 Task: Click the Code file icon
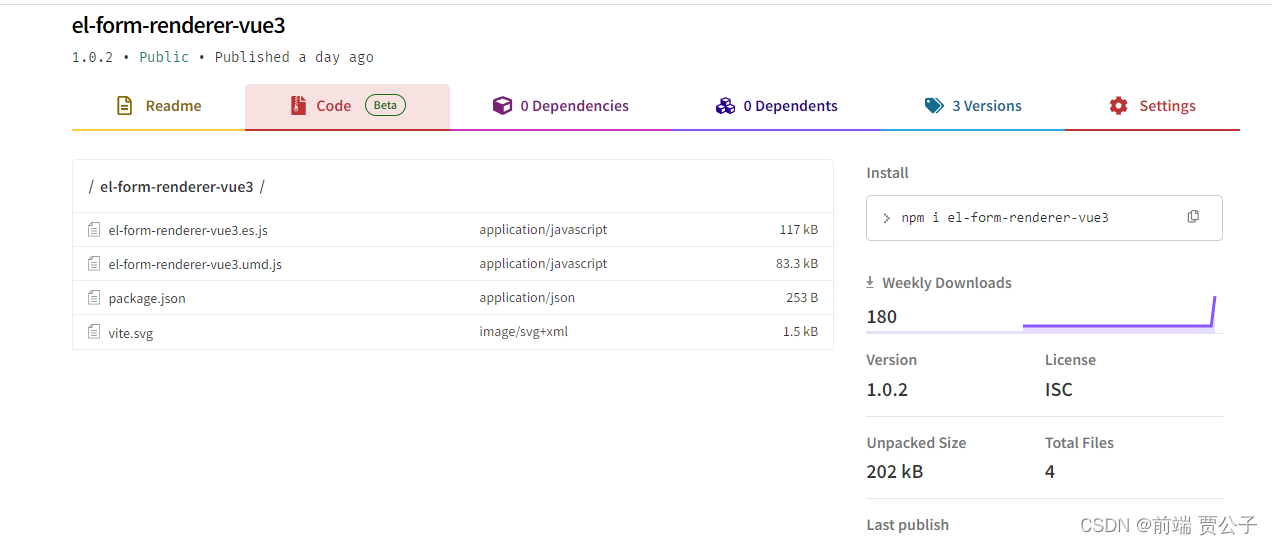point(298,106)
